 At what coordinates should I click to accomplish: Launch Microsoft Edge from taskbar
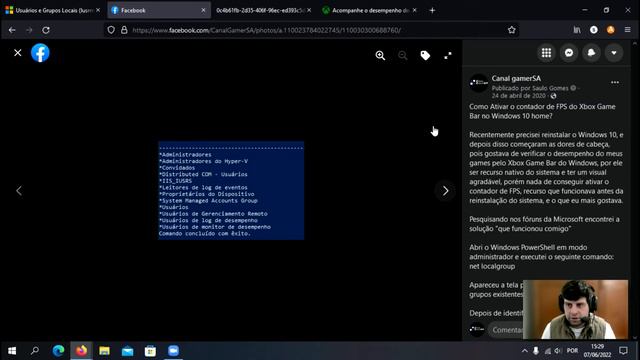coord(58,351)
